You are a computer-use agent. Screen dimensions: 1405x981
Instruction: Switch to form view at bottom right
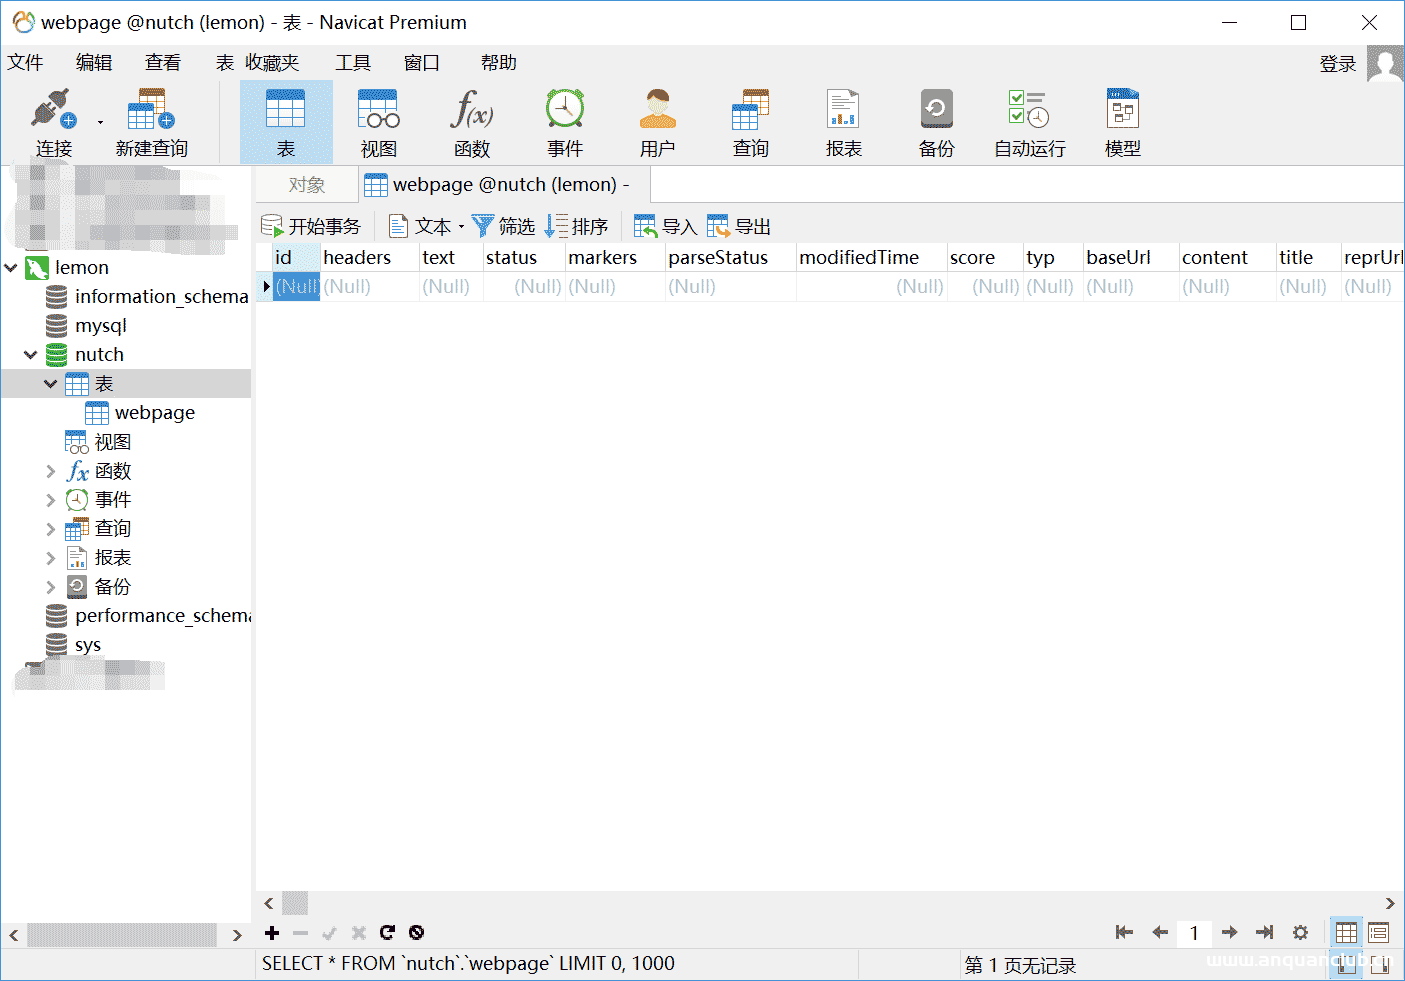1379,933
